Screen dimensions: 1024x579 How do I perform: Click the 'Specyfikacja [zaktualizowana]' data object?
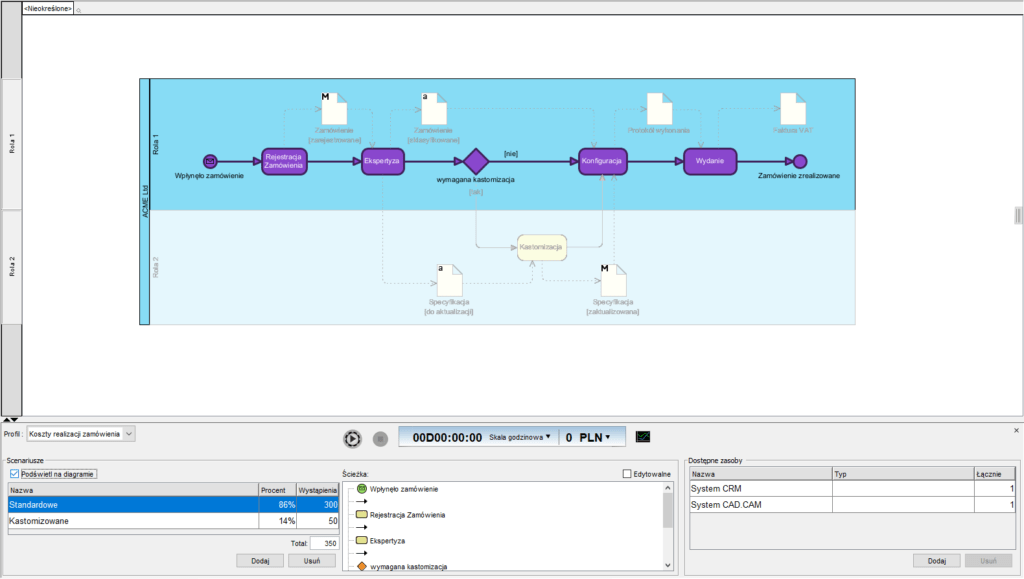613,281
